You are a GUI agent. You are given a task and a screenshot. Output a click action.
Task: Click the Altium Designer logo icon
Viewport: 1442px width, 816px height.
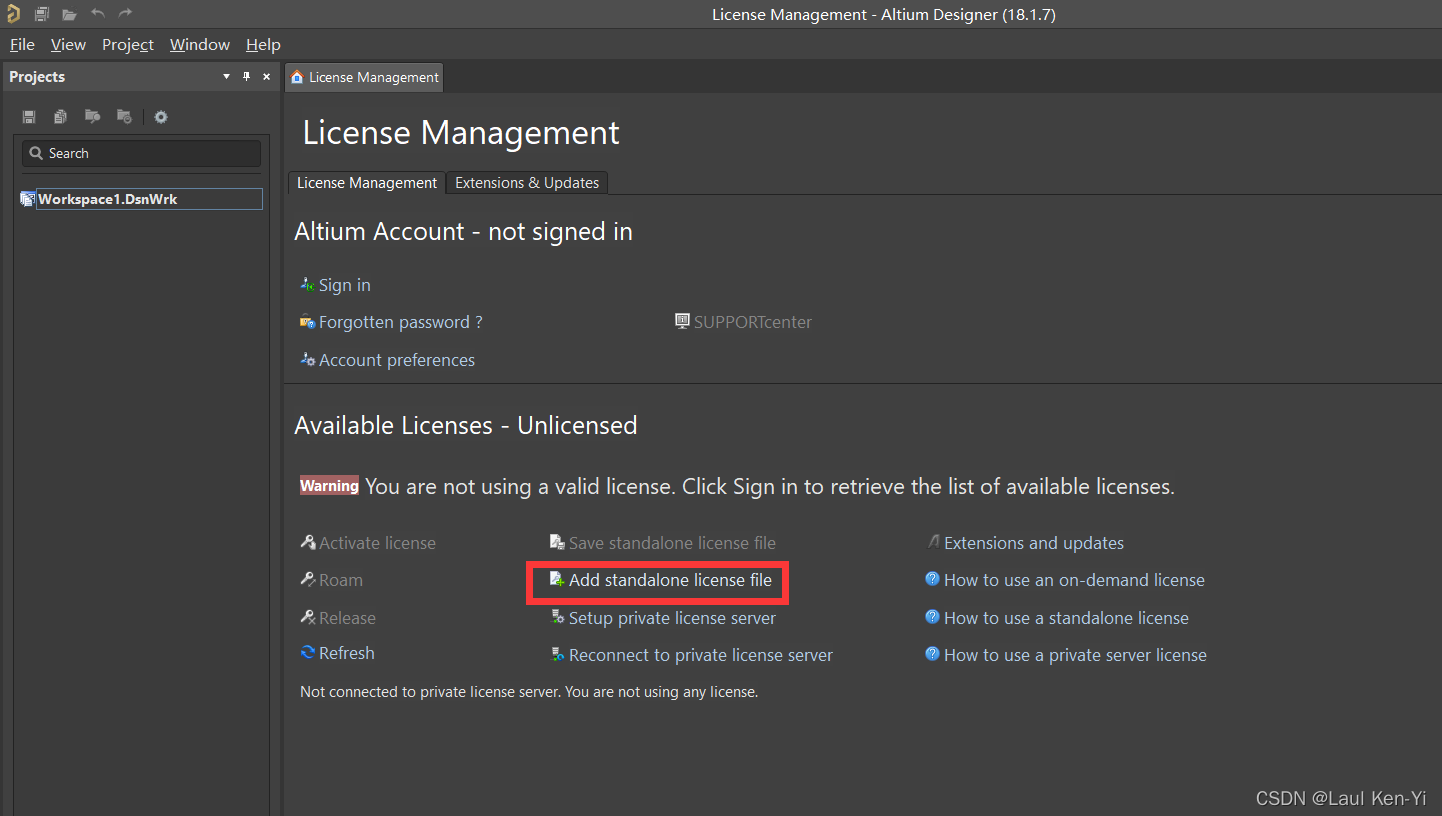point(13,14)
